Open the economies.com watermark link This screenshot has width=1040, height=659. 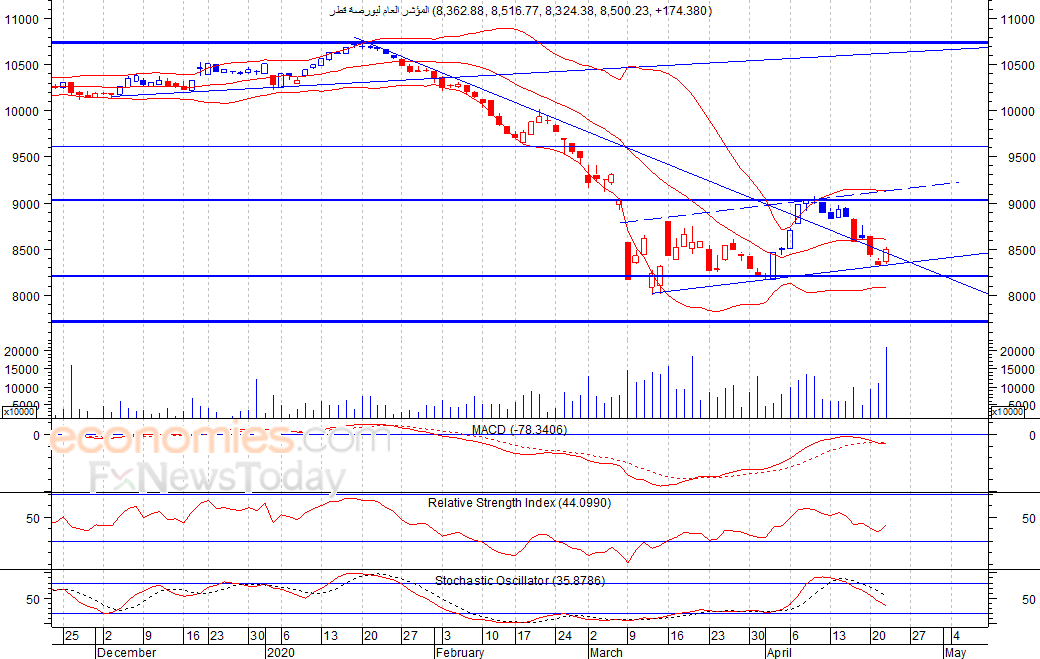coord(221,438)
